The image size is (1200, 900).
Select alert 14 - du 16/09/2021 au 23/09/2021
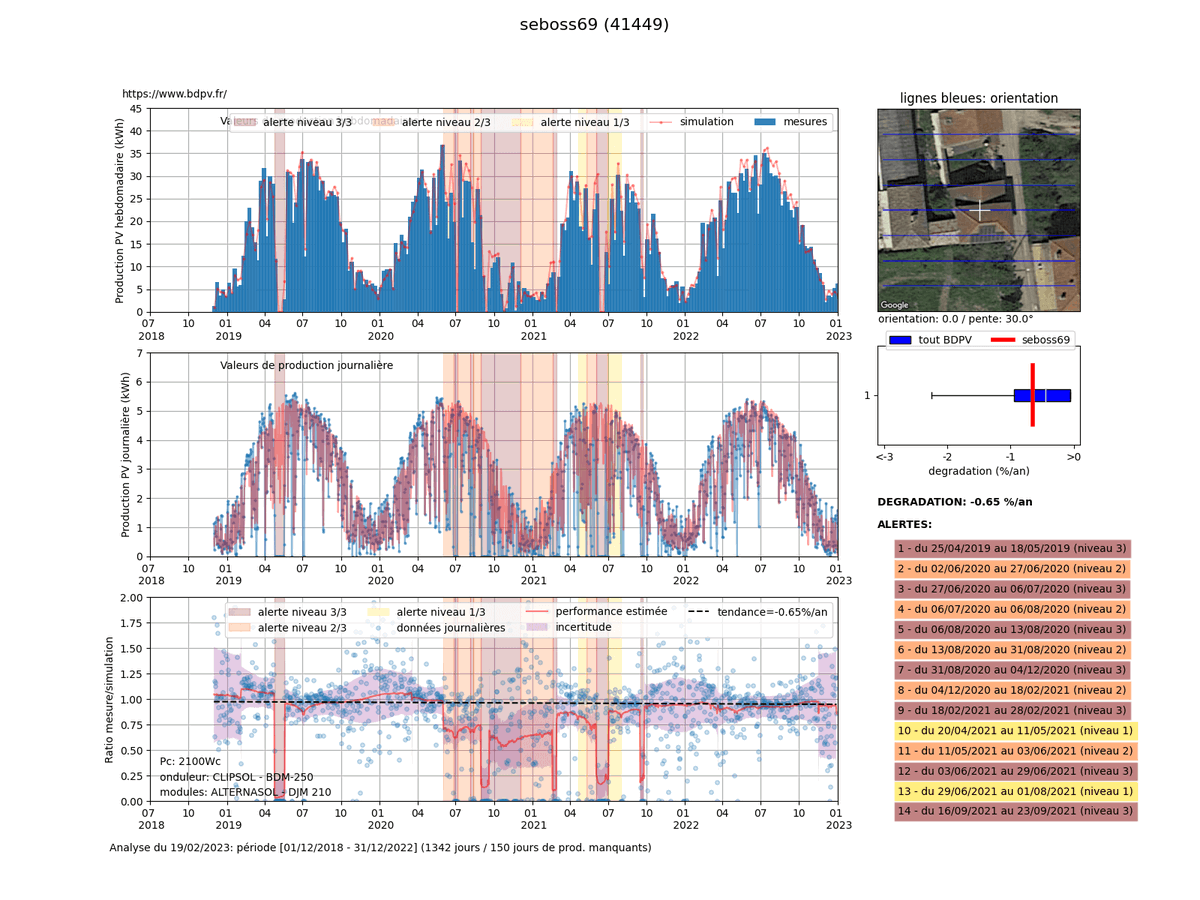(x=1016, y=811)
